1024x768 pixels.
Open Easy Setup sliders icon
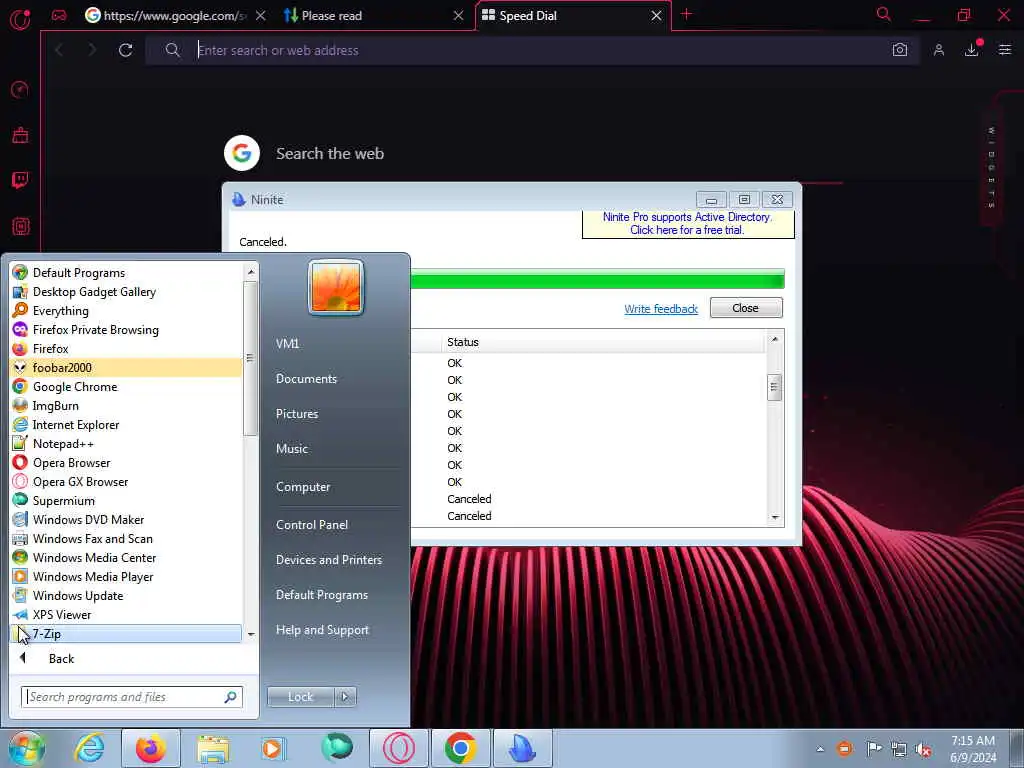pos(1004,50)
